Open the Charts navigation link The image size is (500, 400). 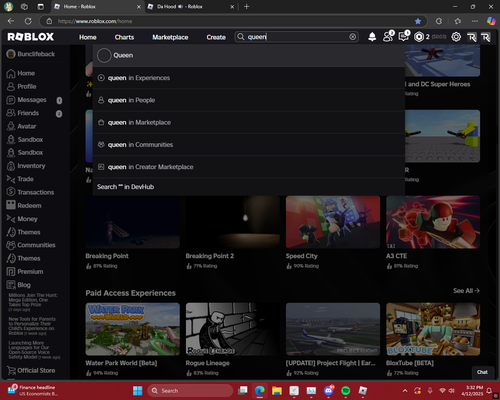coord(124,37)
